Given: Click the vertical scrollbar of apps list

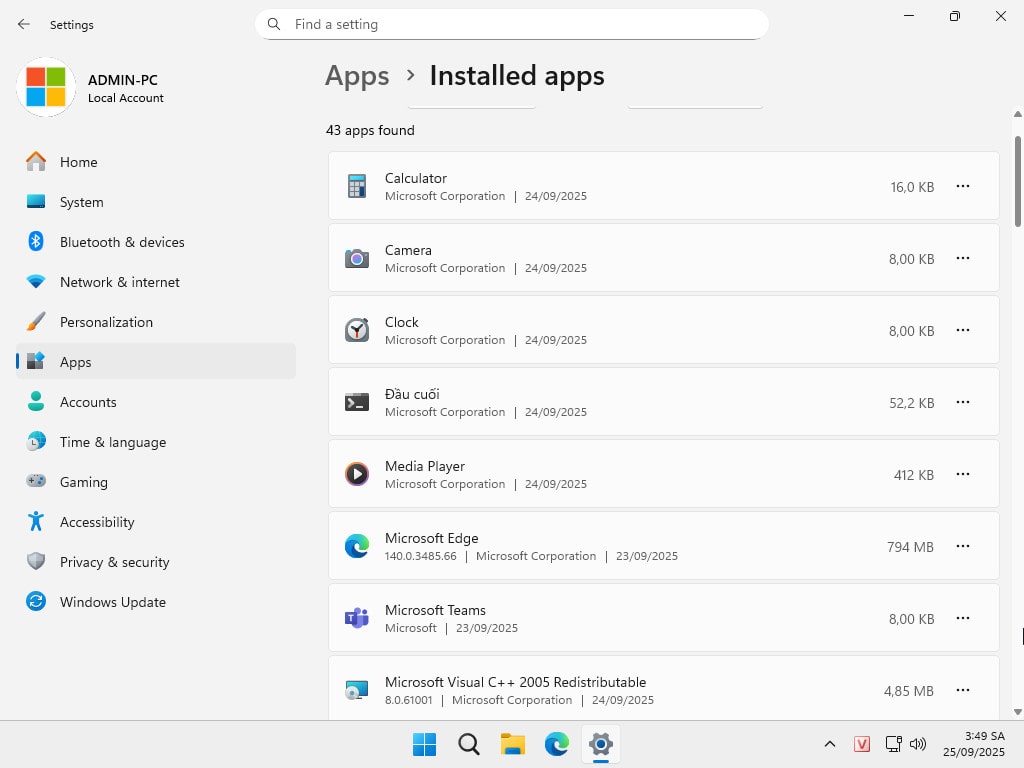Looking at the screenshot, I should (1018, 180).
